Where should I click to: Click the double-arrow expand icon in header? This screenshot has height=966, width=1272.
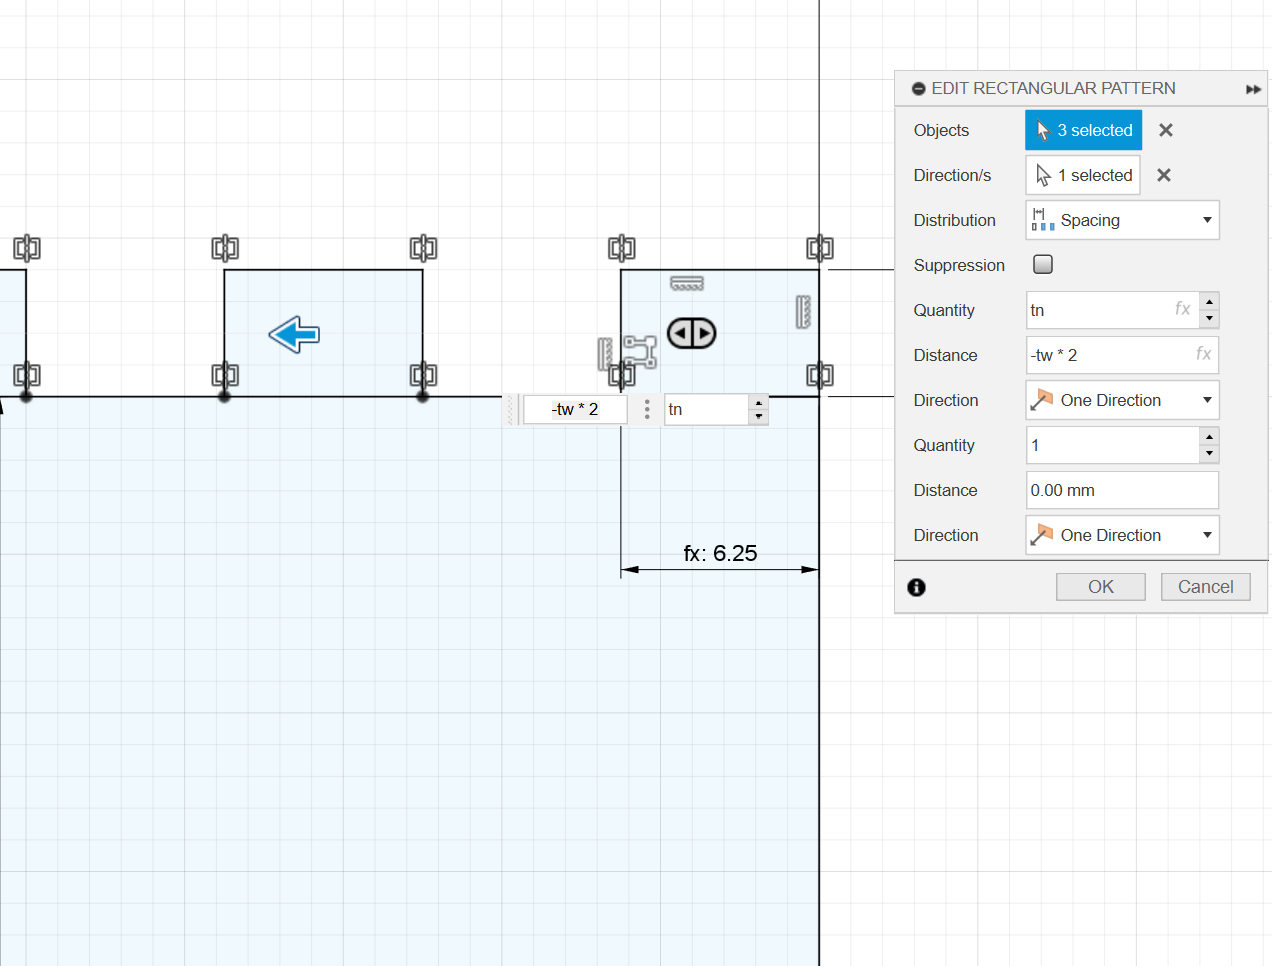coord(1252,89)
